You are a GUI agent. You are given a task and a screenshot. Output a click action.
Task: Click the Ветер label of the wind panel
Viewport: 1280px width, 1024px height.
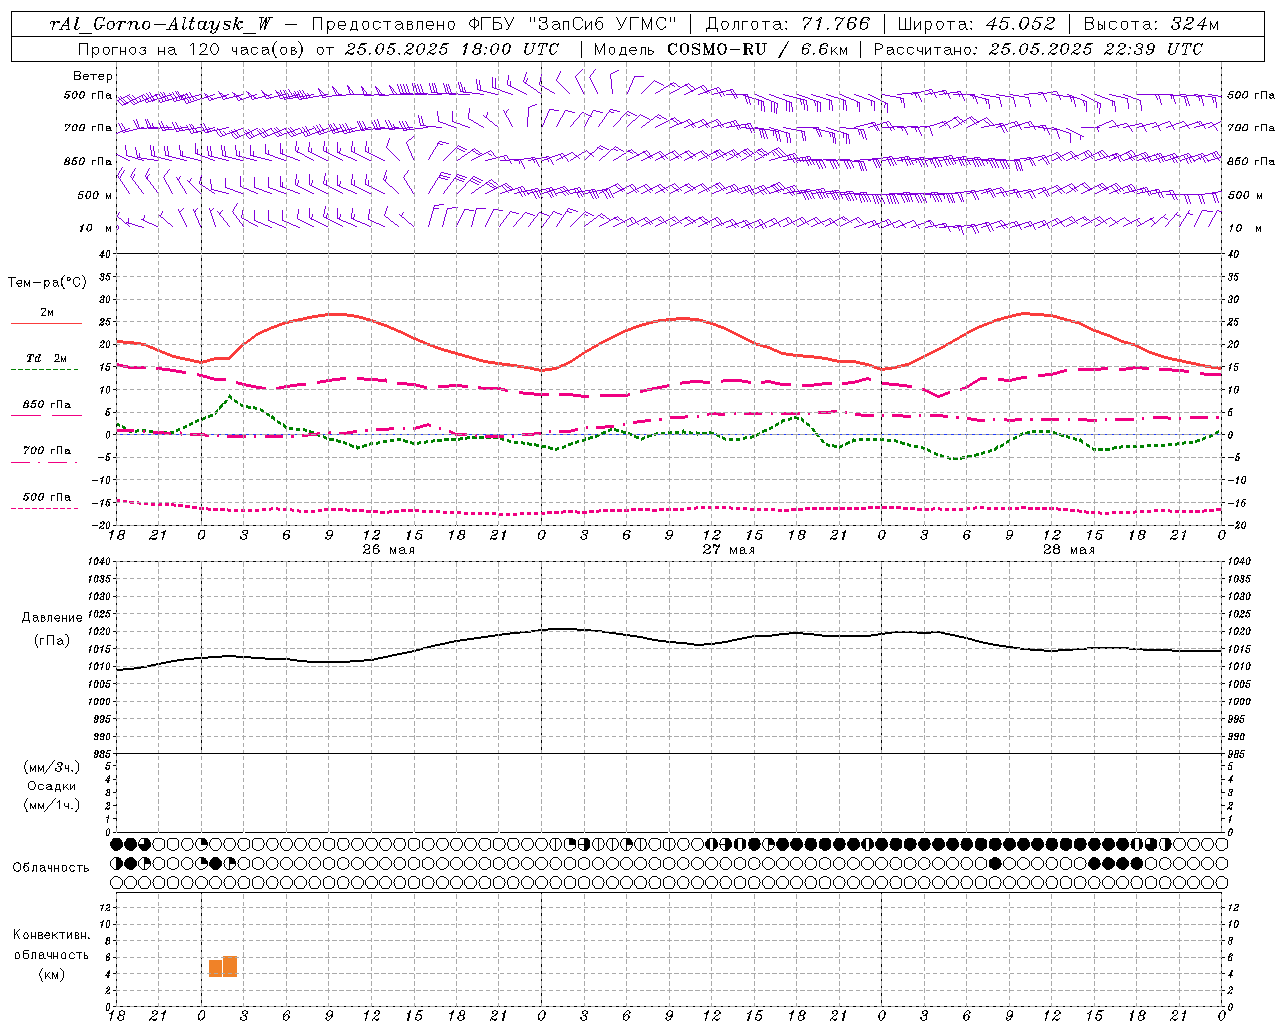[93, 76]
